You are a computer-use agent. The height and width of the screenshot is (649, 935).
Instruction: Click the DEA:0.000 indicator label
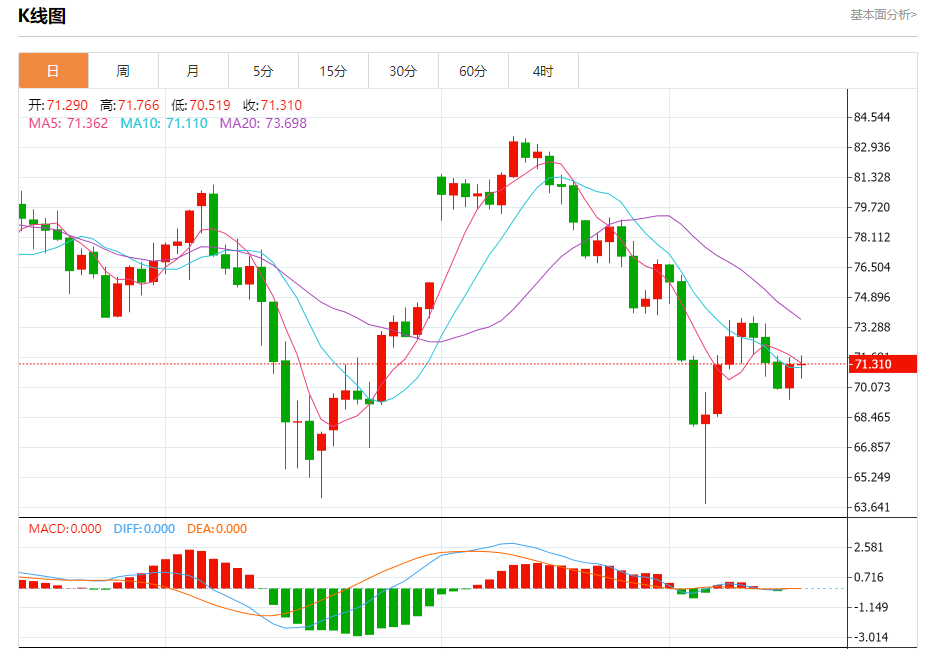click(217, 529)
